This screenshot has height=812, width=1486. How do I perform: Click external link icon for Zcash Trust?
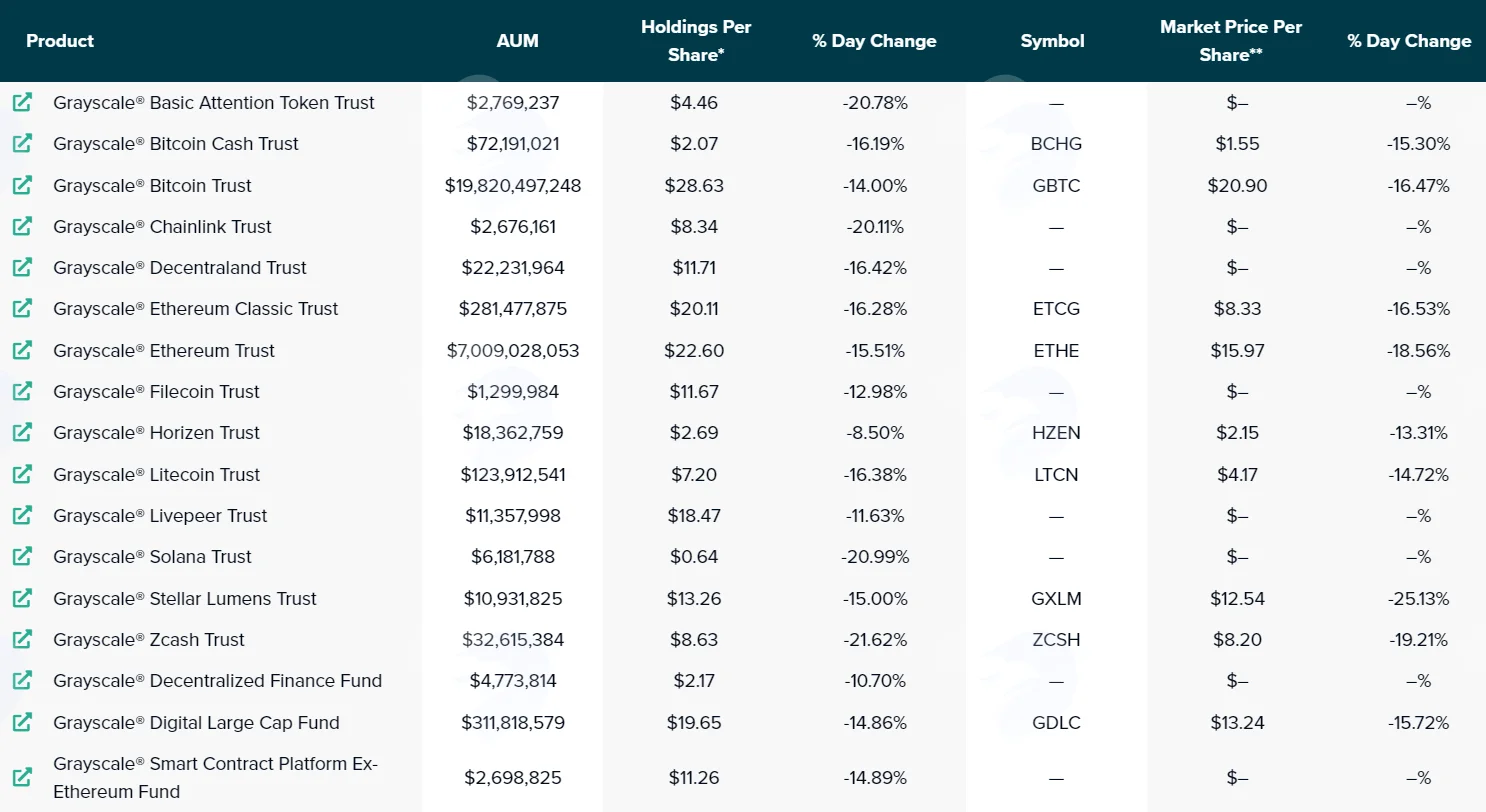tap(22, 639)
